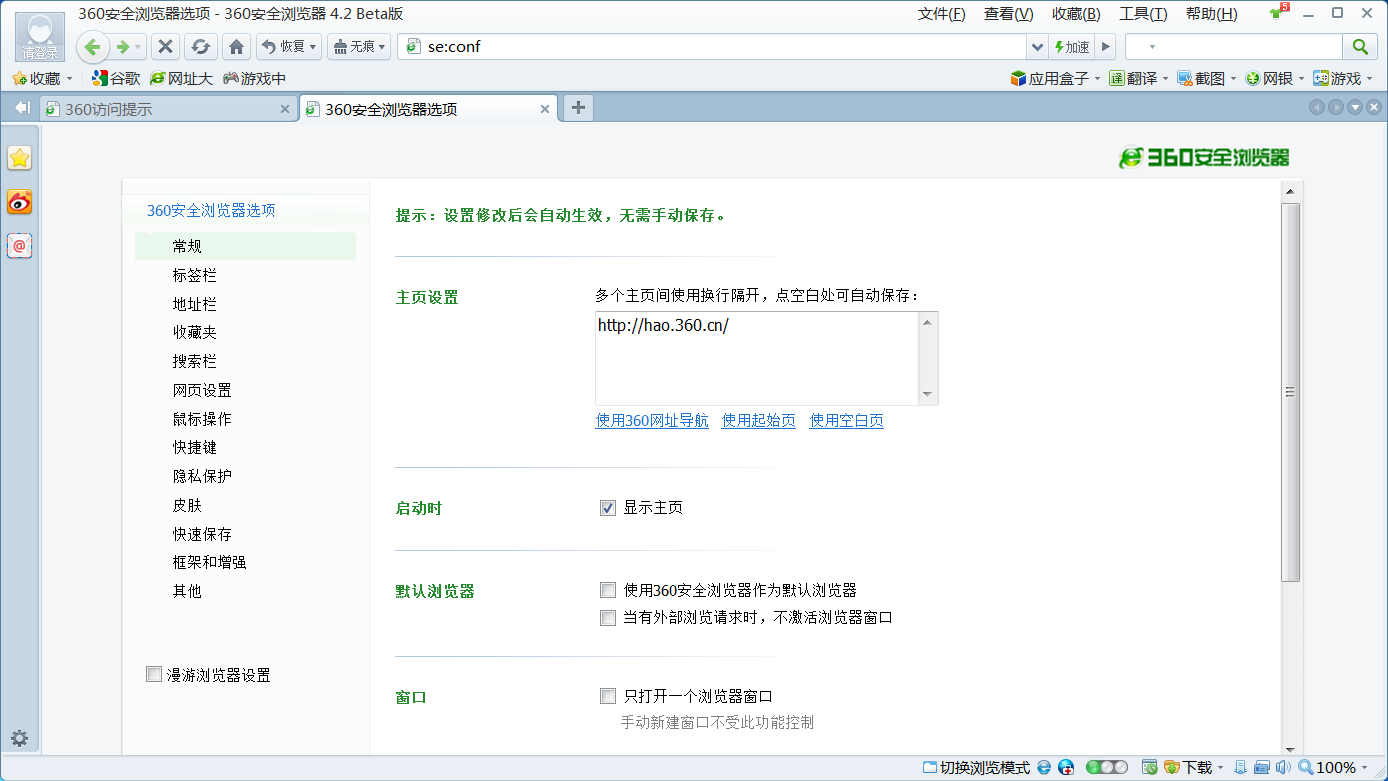The image size is (1388, 781).
Task: Open the email @ sidebar icon
Action: [19, 245]
